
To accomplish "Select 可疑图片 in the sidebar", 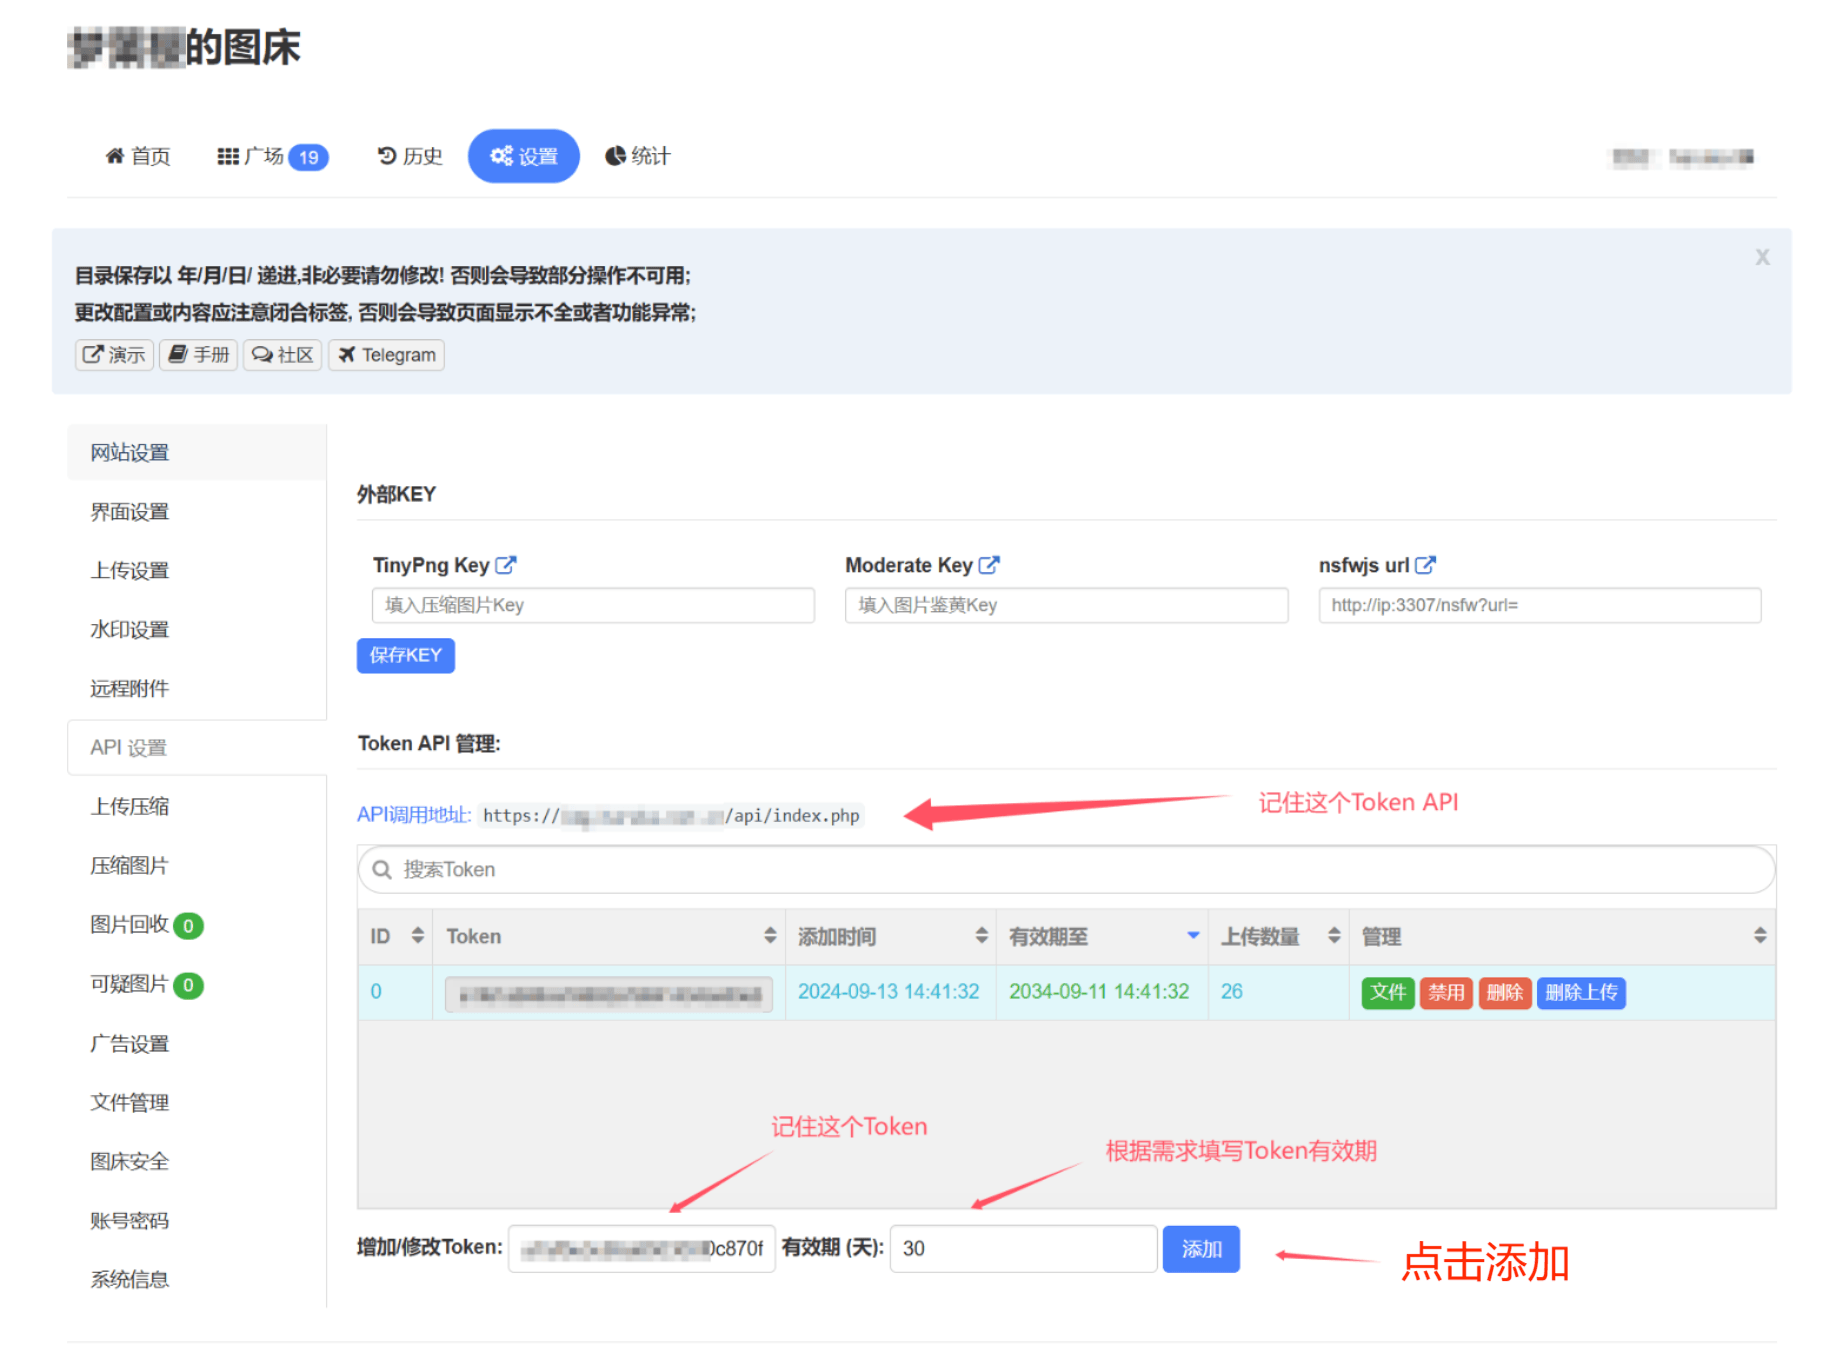I will coord(196,984).
